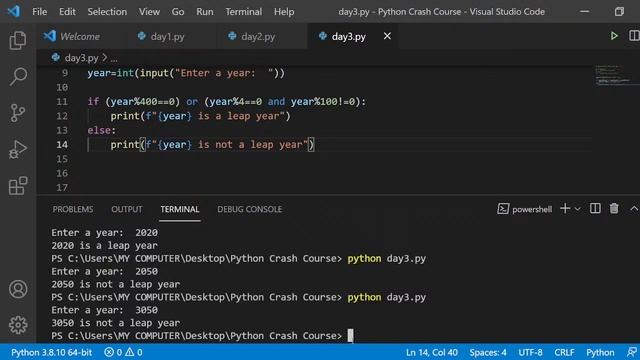This screenshot has width=640, height=360.
Task: Change file encoding UTF-8
Action: tap(530, 352)
